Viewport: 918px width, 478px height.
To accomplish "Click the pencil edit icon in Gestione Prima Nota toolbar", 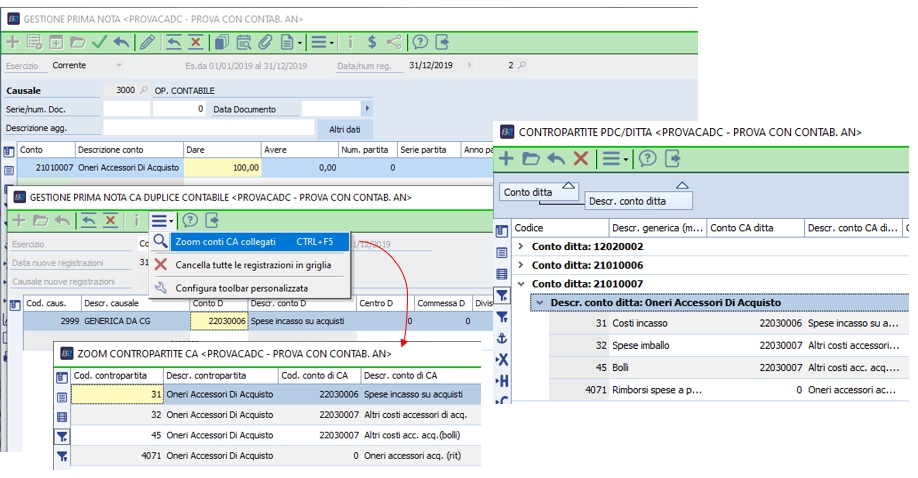I will [x=147, y=42].
